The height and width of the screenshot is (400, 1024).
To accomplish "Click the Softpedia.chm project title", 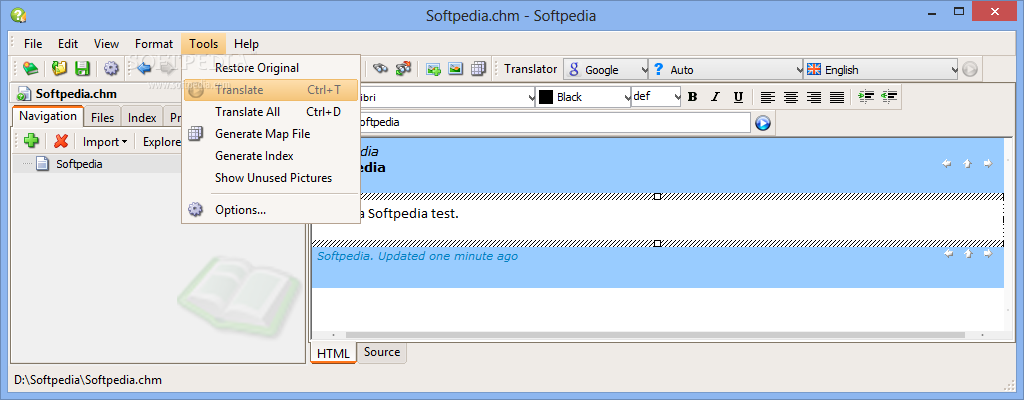I will 76,93.
